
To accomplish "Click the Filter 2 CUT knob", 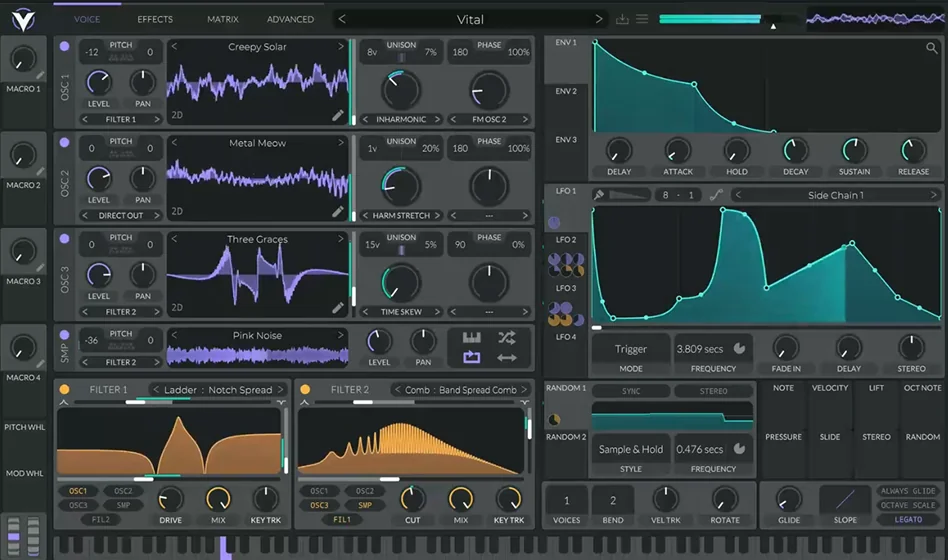I will point(412,498).
